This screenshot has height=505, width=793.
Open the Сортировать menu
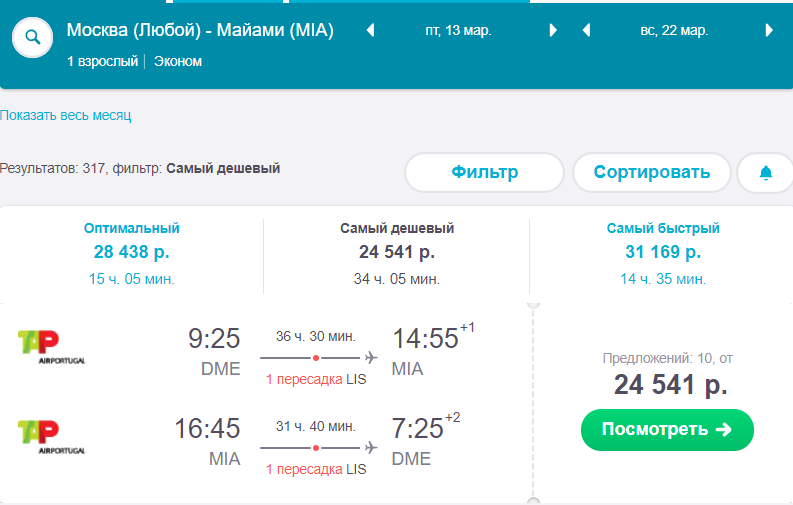(651, 172)
